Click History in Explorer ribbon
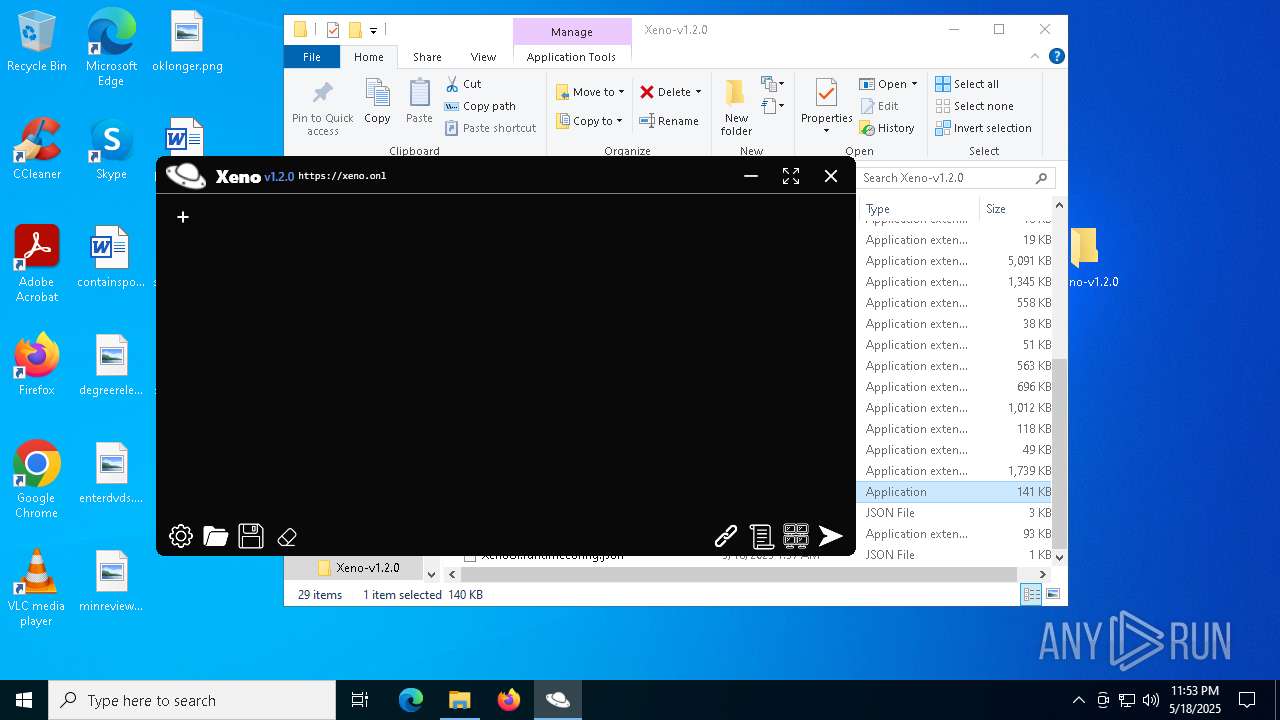This screenshot has height=720, width=1280. pyautogui.click(x=887, y=128)
